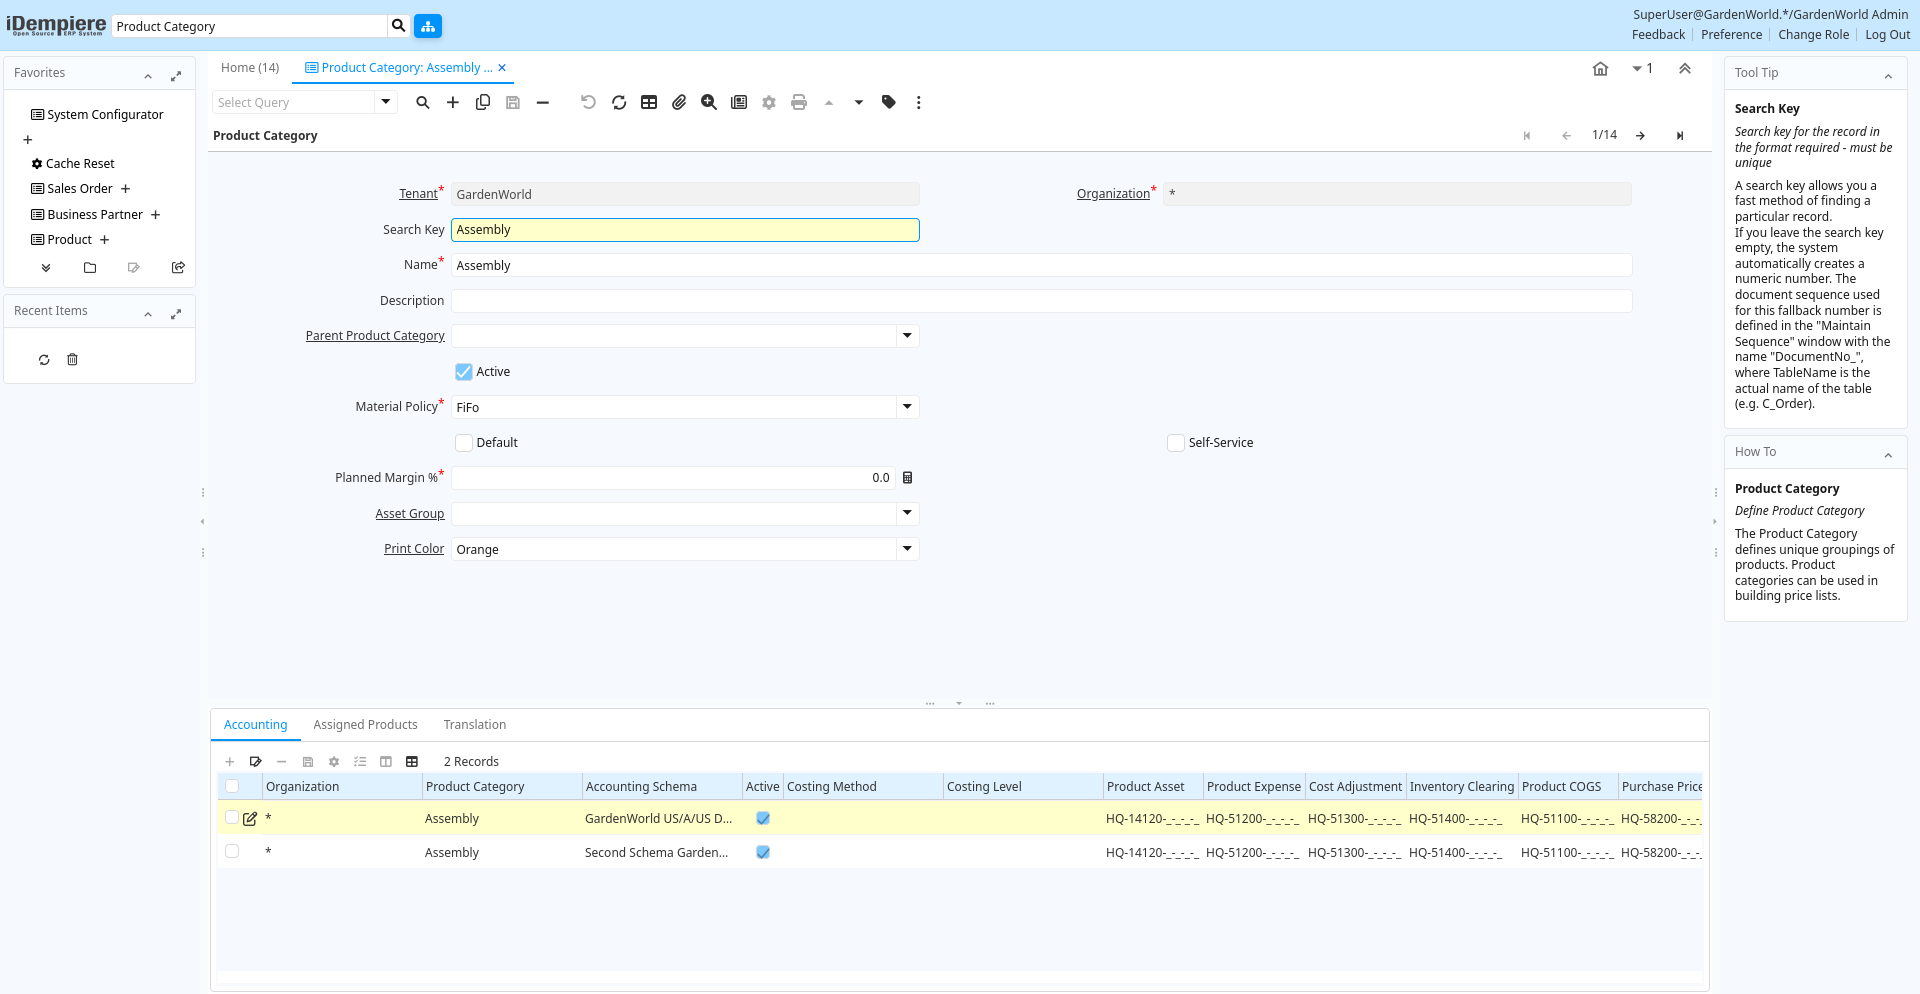1920x994 pixels.
Task: Switch to the Assigned Products tab
Action: click(365, 725)
